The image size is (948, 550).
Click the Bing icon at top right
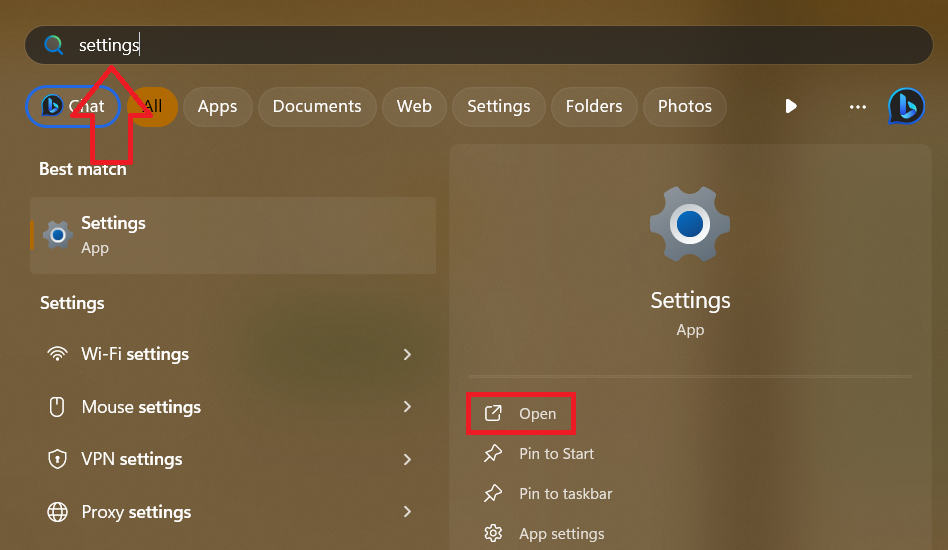tap(906, 106)
